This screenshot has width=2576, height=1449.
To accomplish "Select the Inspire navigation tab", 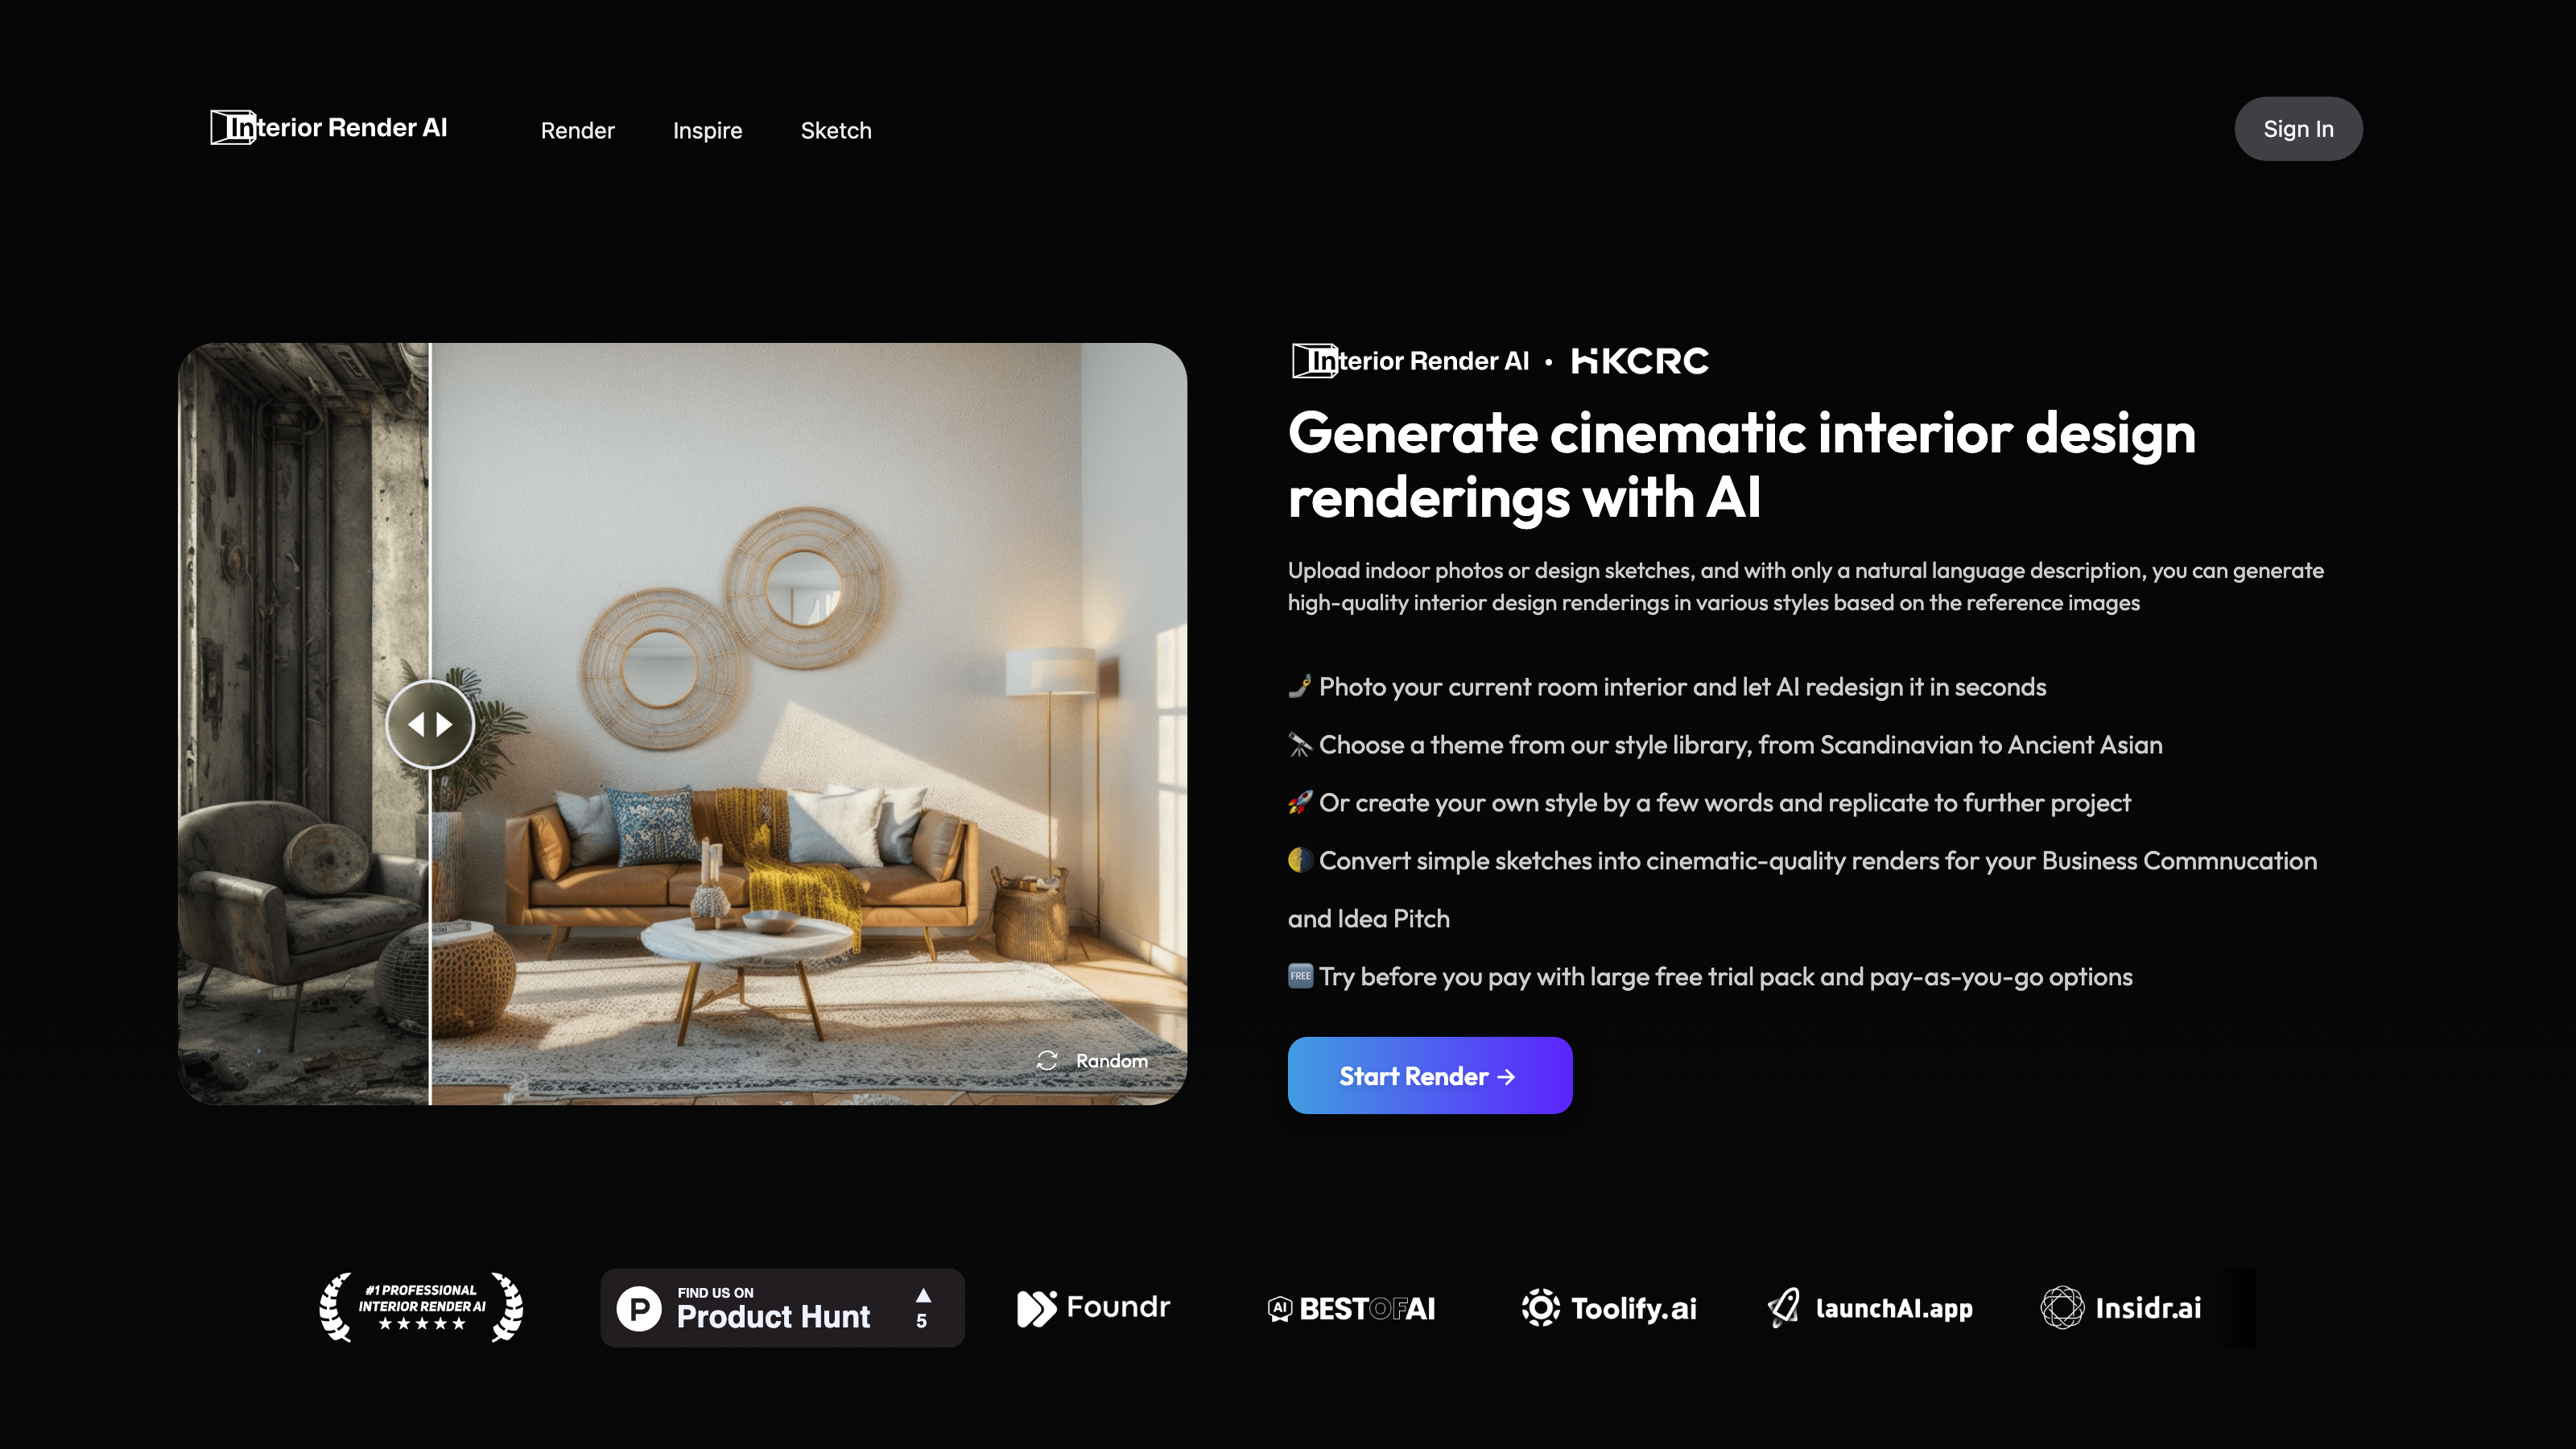I will pyautogui.click(x=708, y=129).
